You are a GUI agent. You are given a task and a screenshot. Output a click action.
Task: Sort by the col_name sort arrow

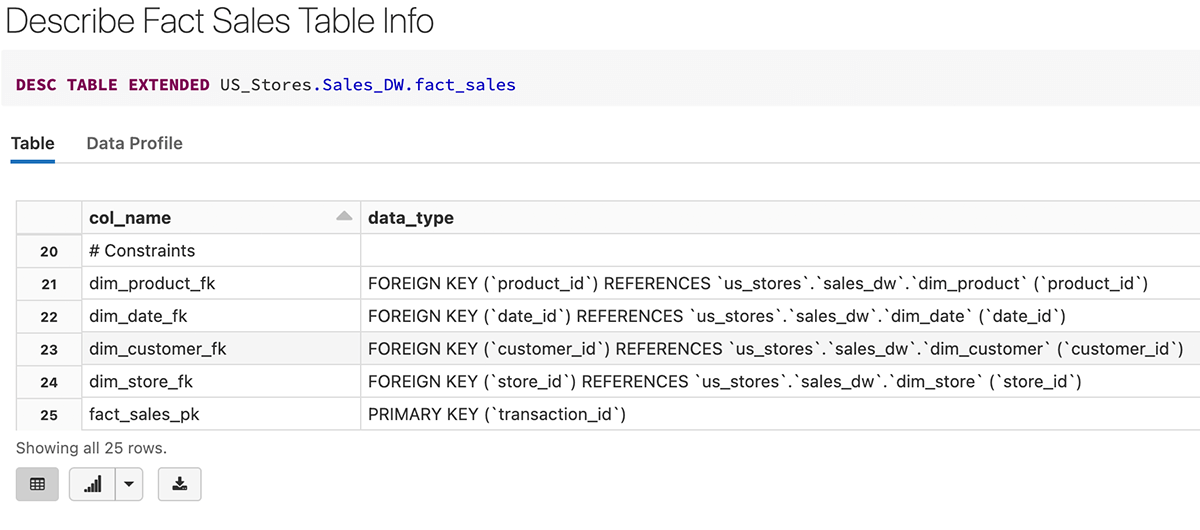[344, 216]
